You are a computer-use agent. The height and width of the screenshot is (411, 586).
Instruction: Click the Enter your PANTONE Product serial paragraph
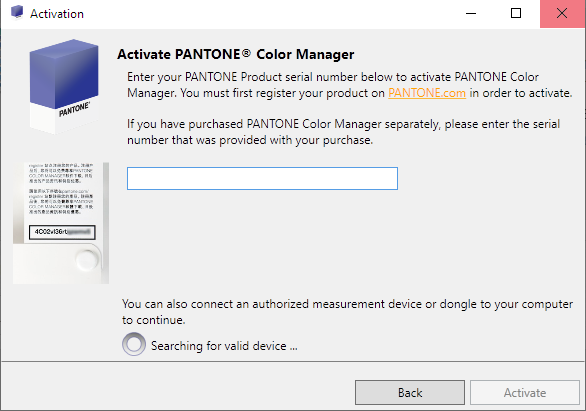coord(349,85)
